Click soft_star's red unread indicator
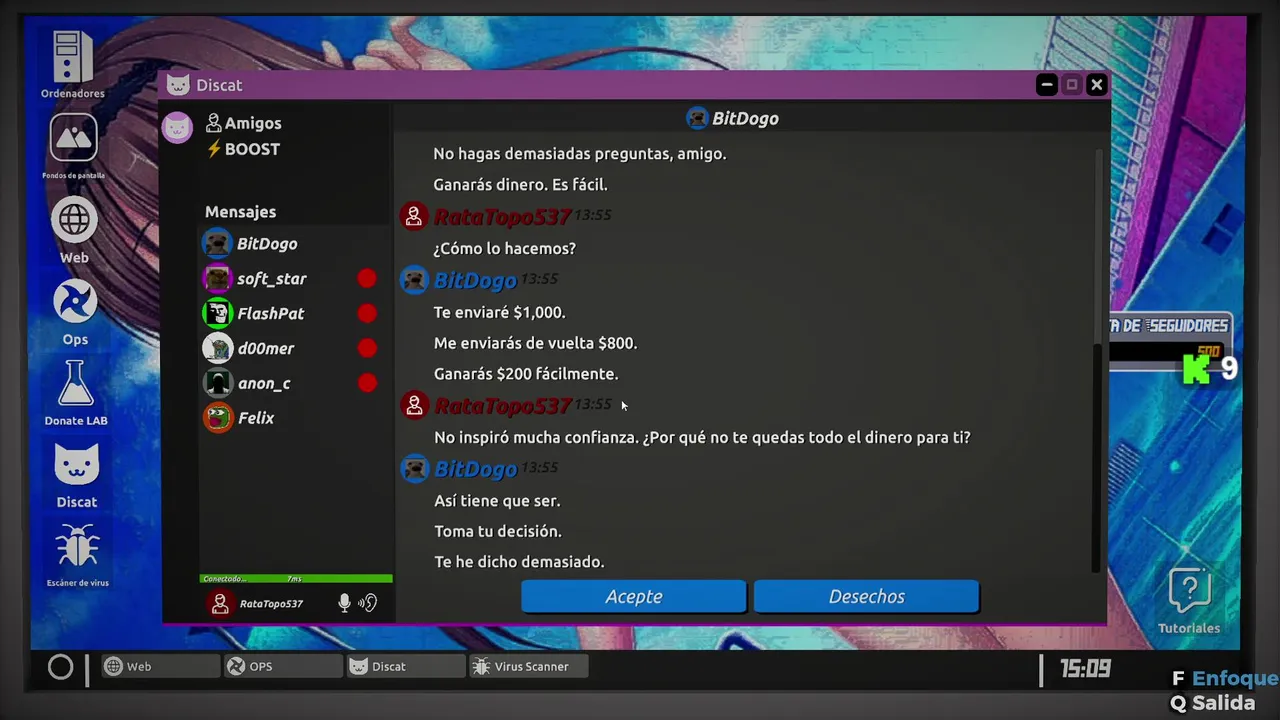This screenshot has height=720, width=1280. coord(367,279)
